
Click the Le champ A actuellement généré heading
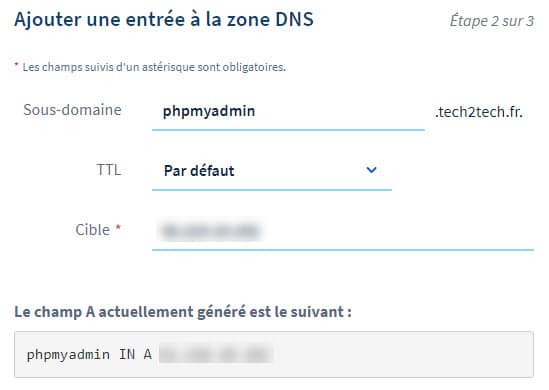(x=183, y=312)
